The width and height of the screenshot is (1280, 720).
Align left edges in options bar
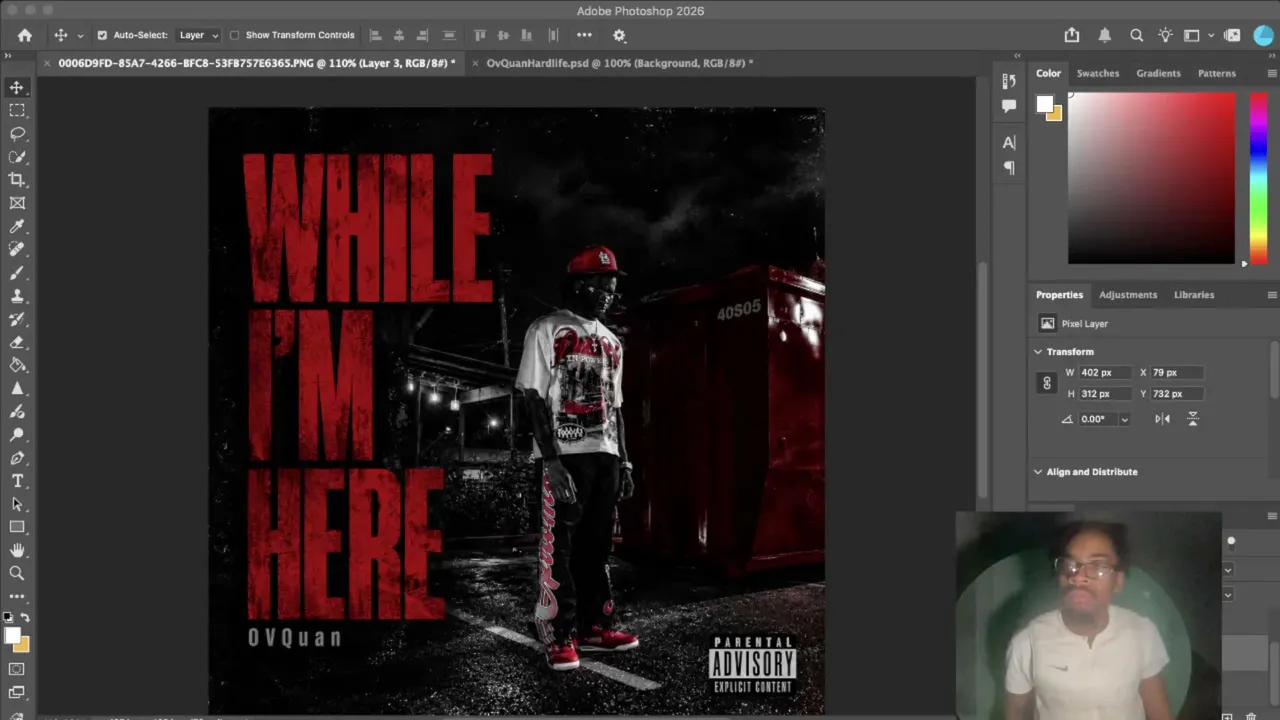[x=376, y=35]
